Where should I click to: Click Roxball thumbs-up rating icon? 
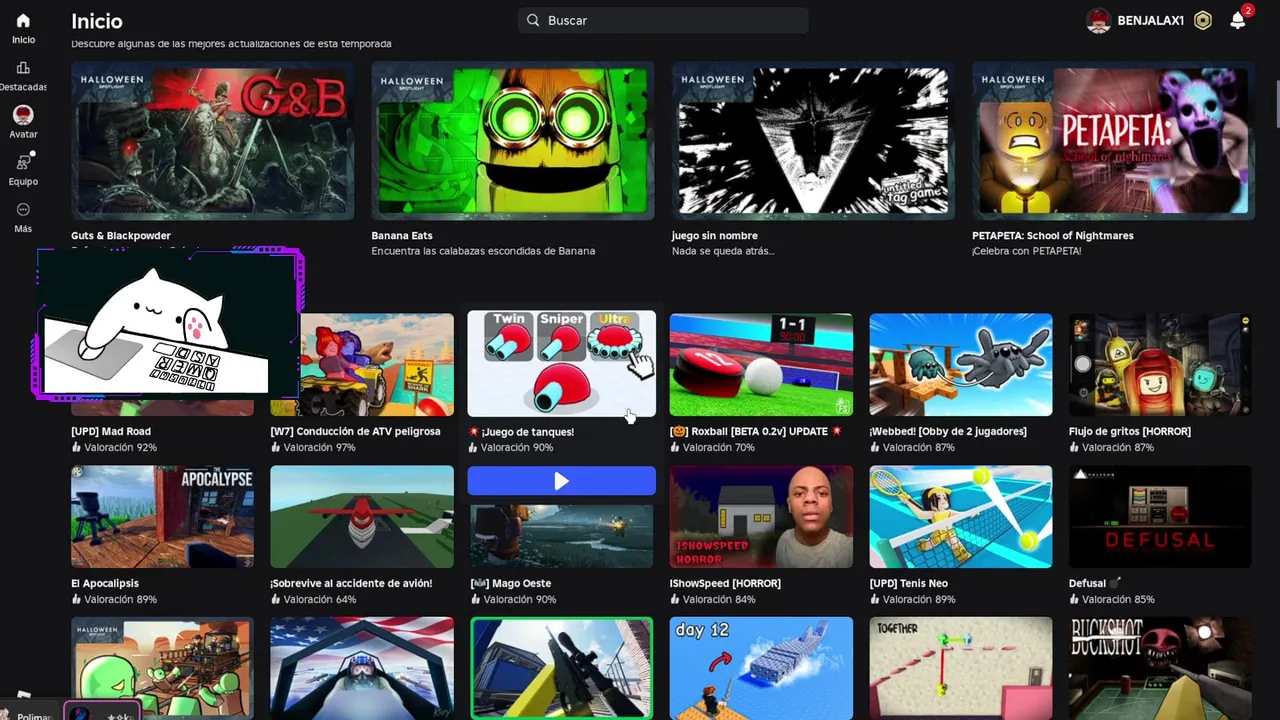point(675,448)
